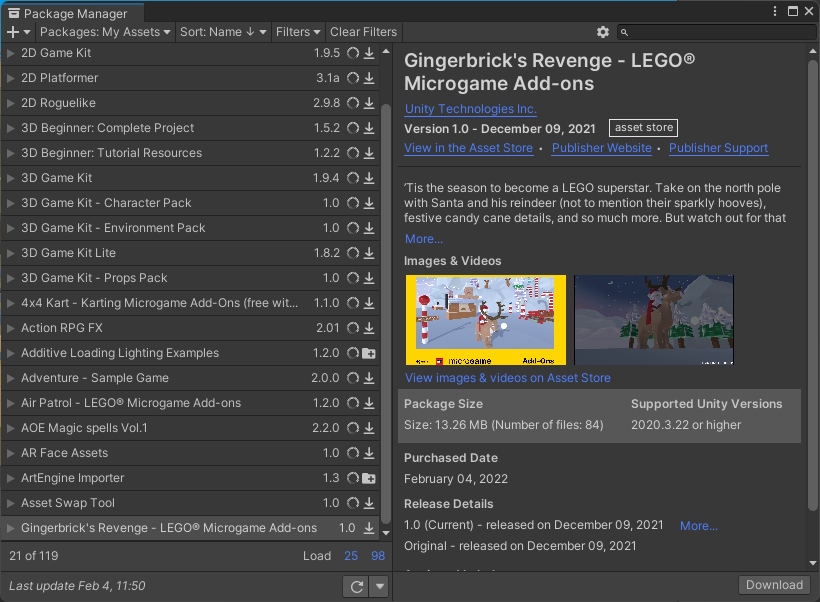Expand description with More... link

pos(424,239)
